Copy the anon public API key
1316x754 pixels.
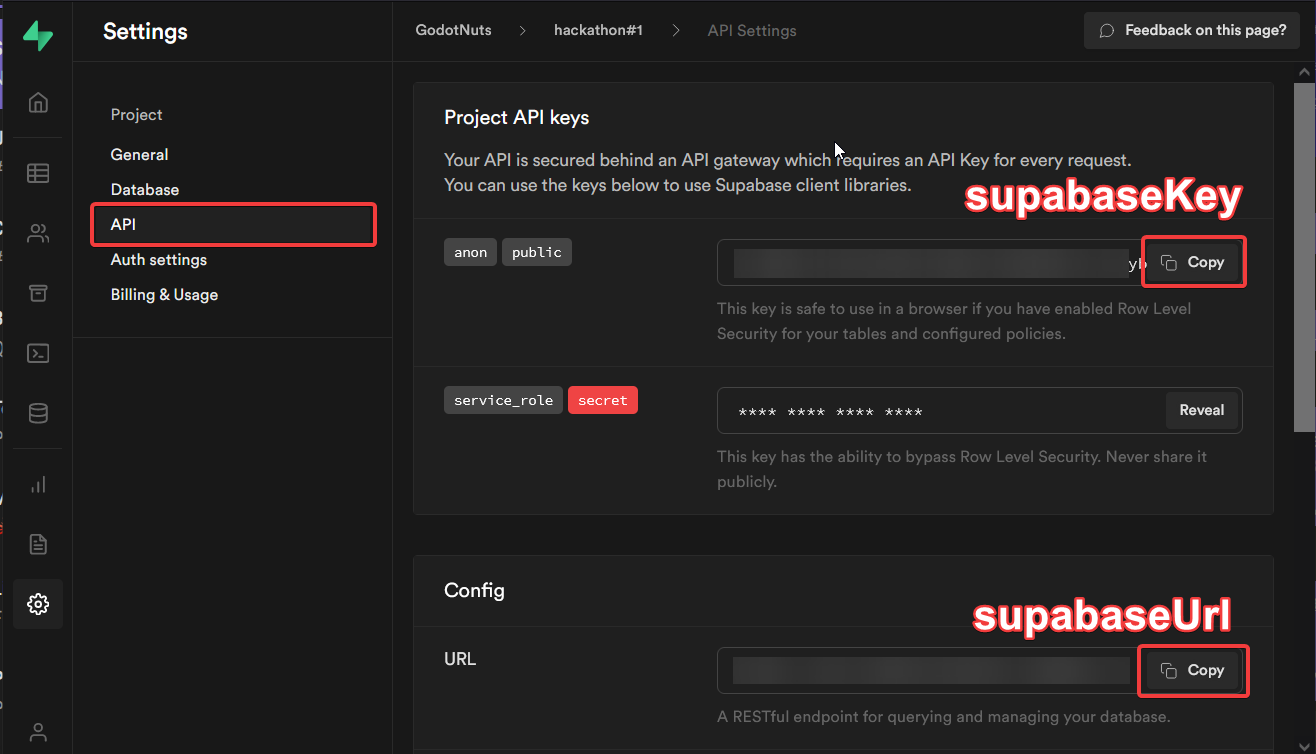pyautogui.click(x=1193, y=262)
